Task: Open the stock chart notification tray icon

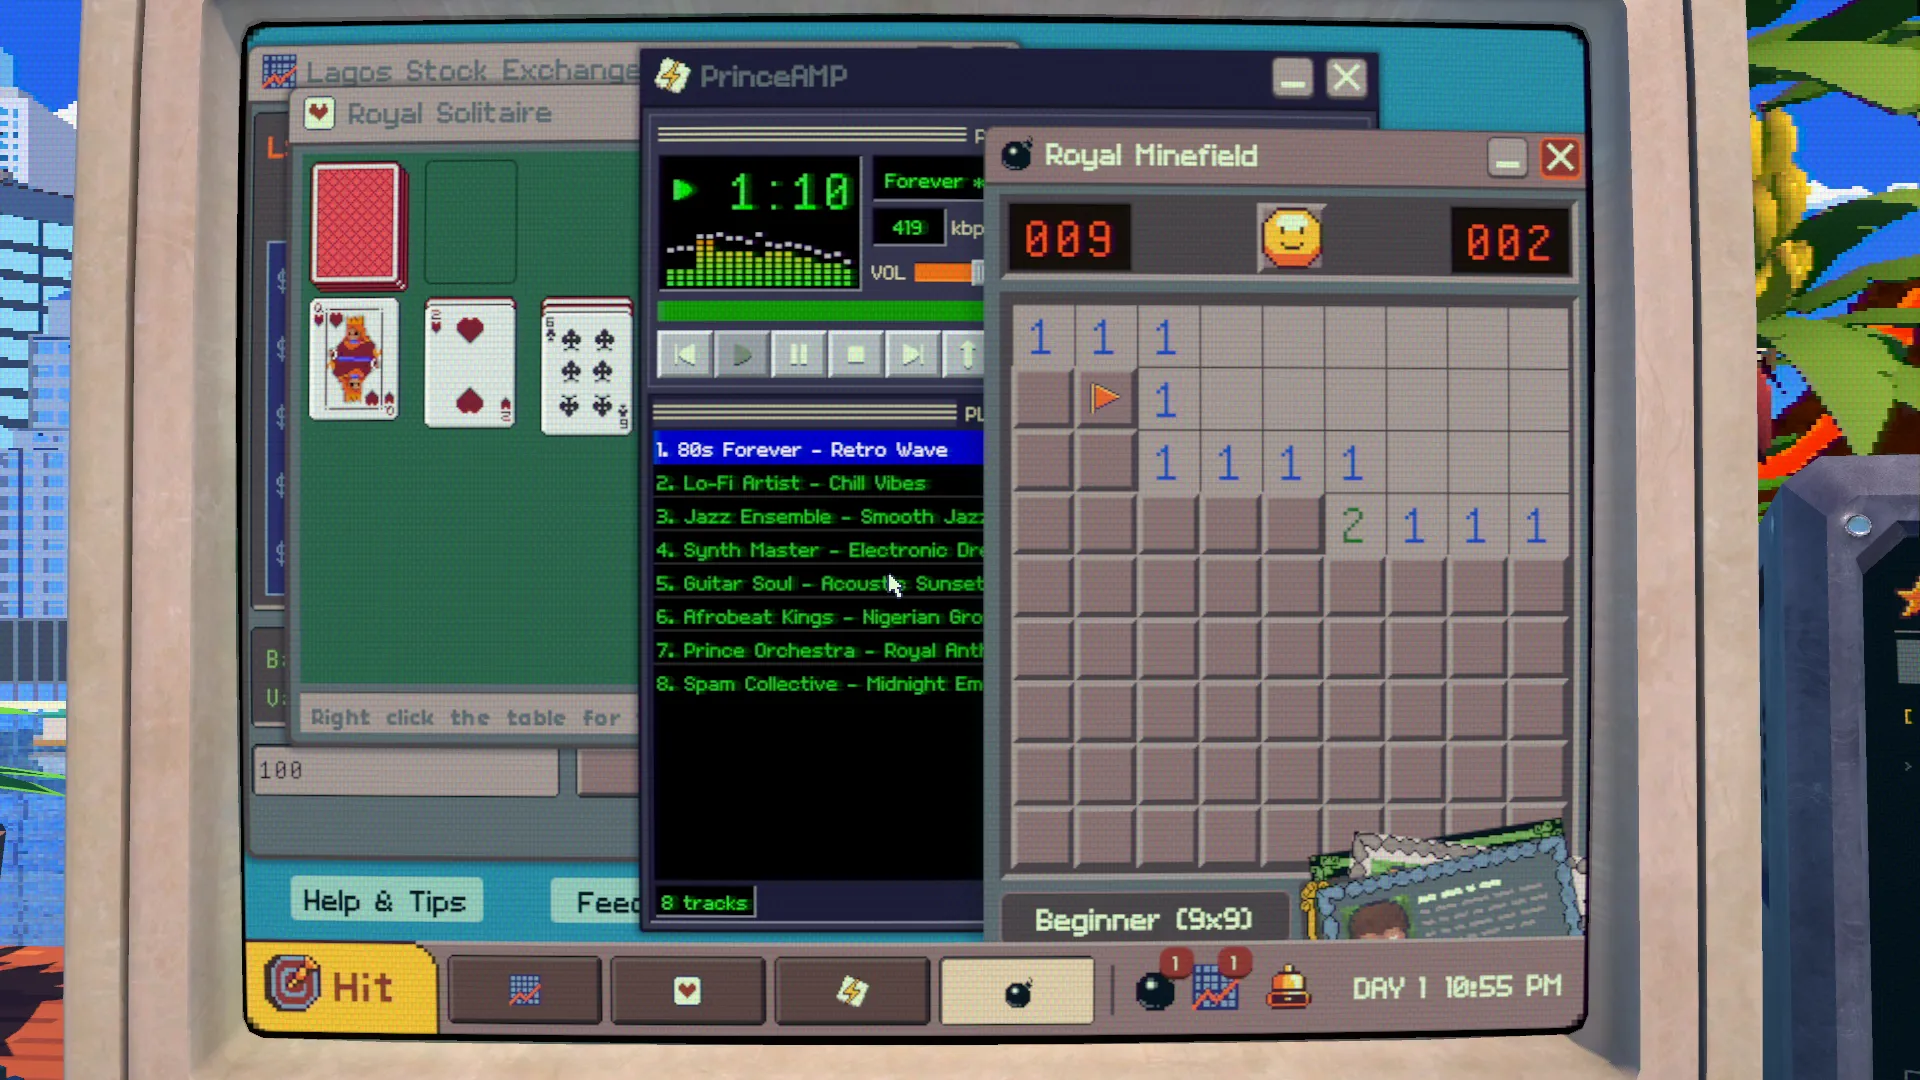Action: 1217,986
